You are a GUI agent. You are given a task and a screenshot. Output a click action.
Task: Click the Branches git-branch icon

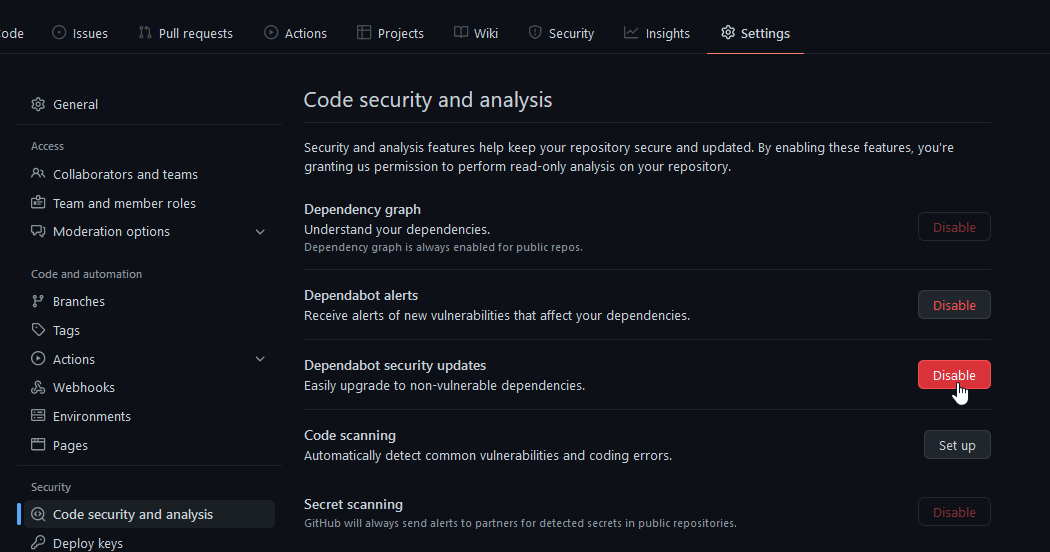pyautogui.click(x=38, y=301)
